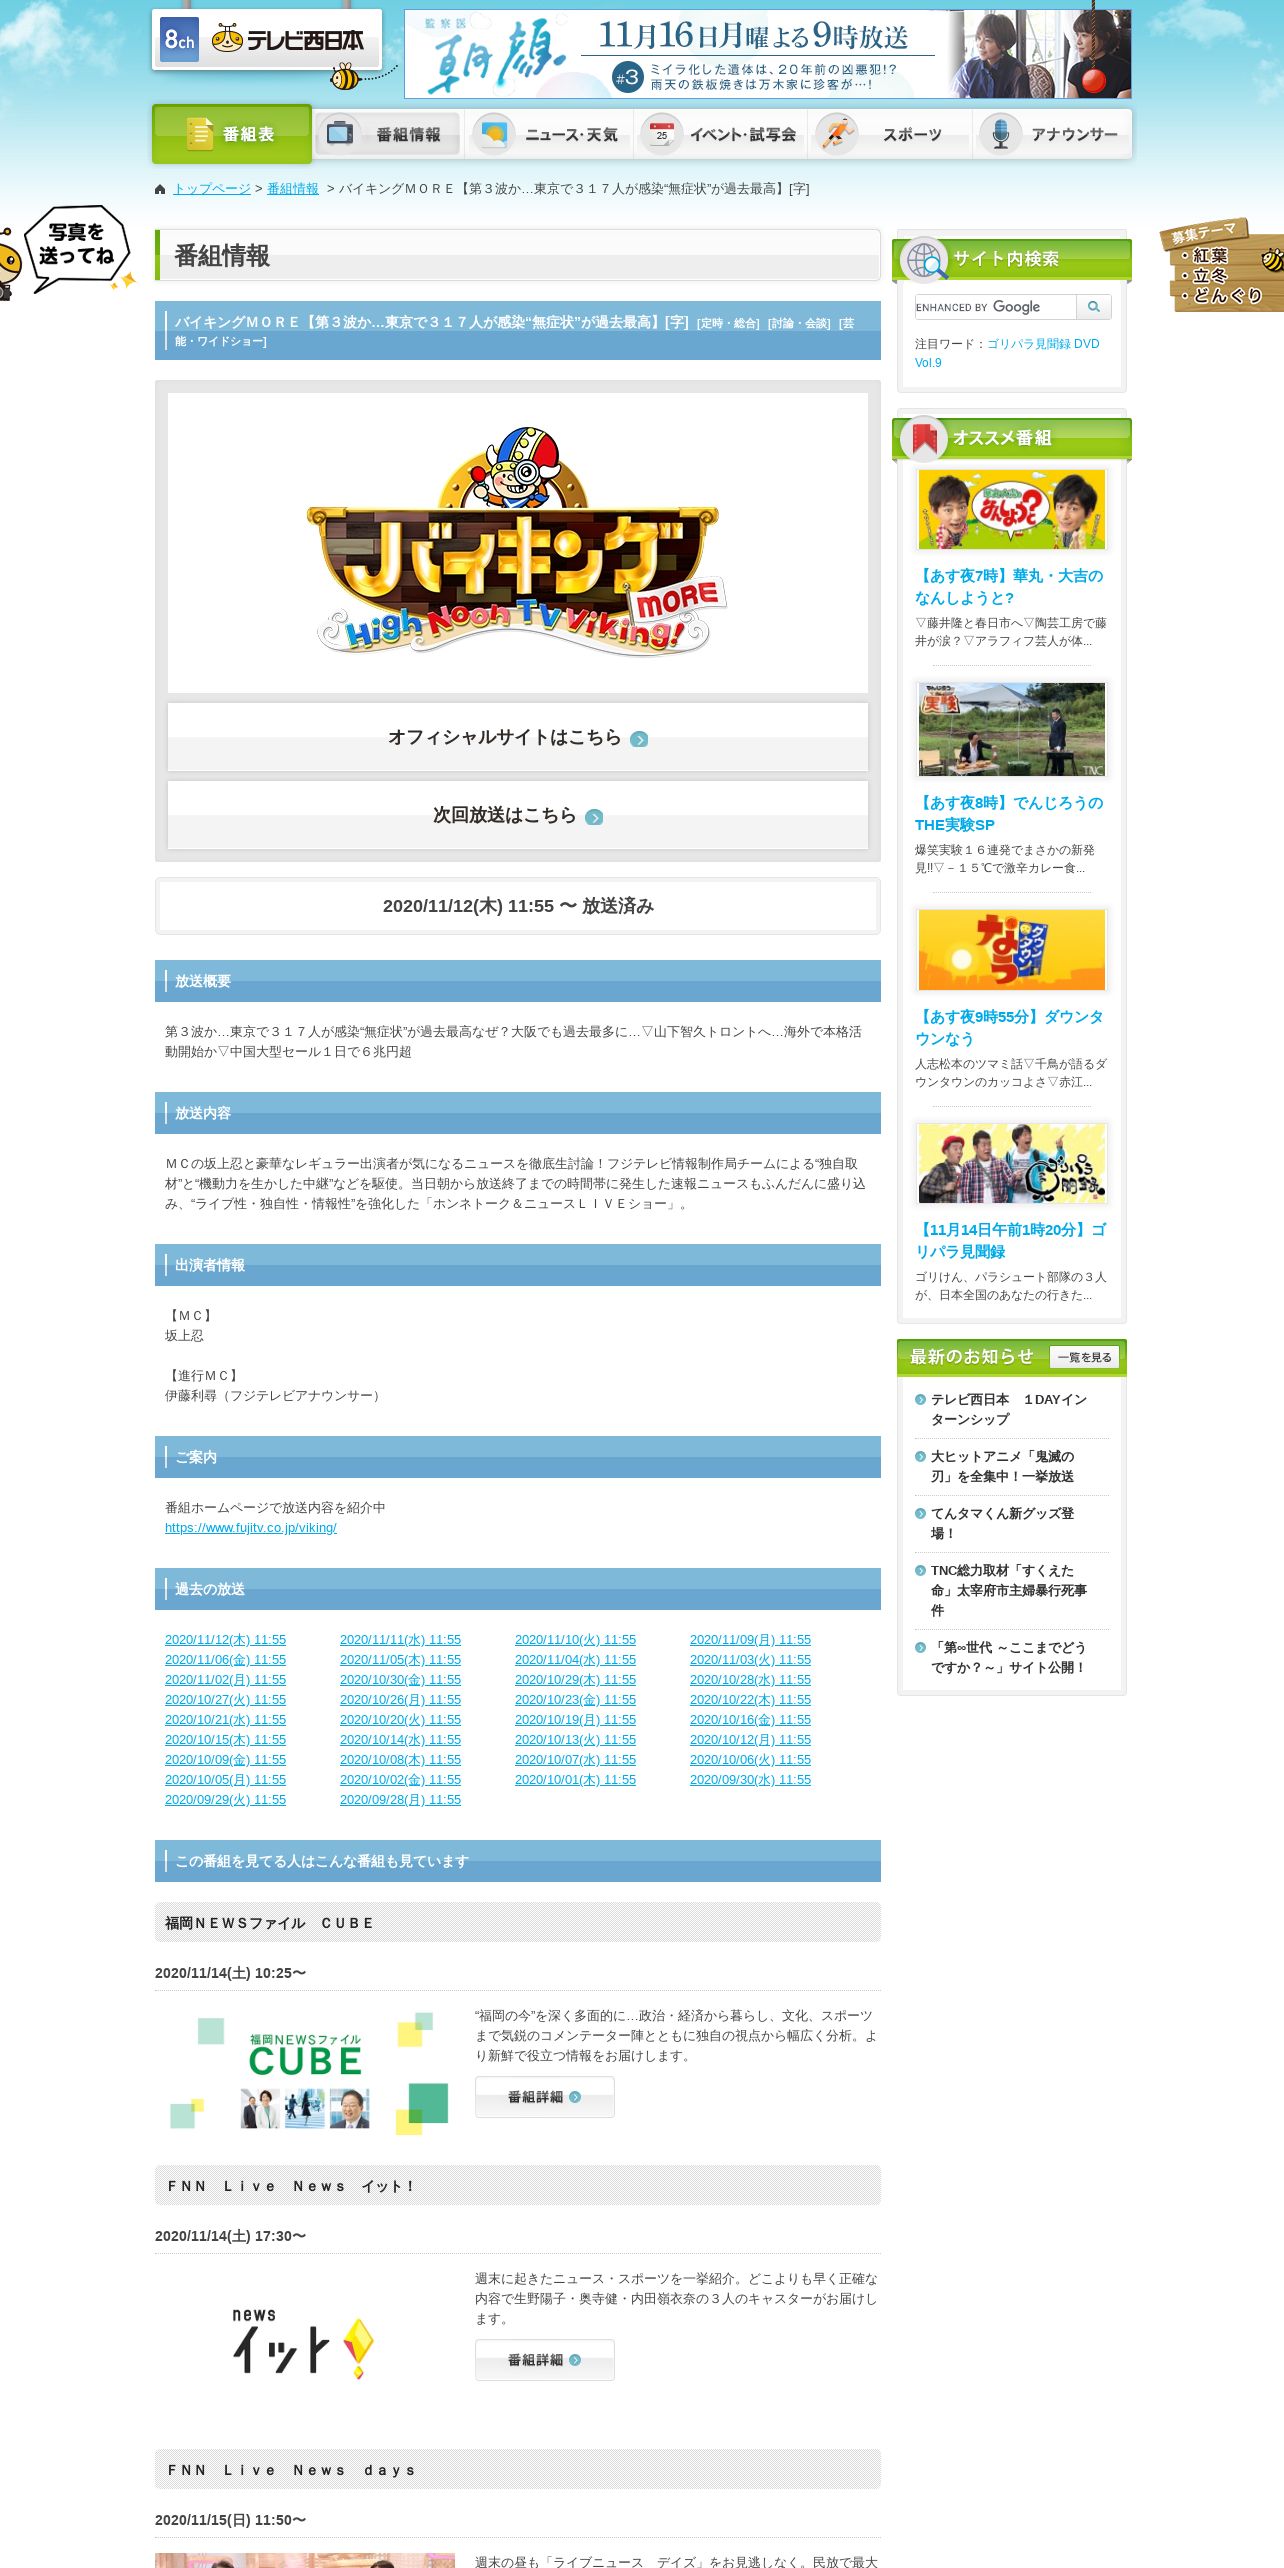Open TNC総力取材 すくえた命 news item
This screenshot has height=2568, width=1284.
click(1008, 1590)
